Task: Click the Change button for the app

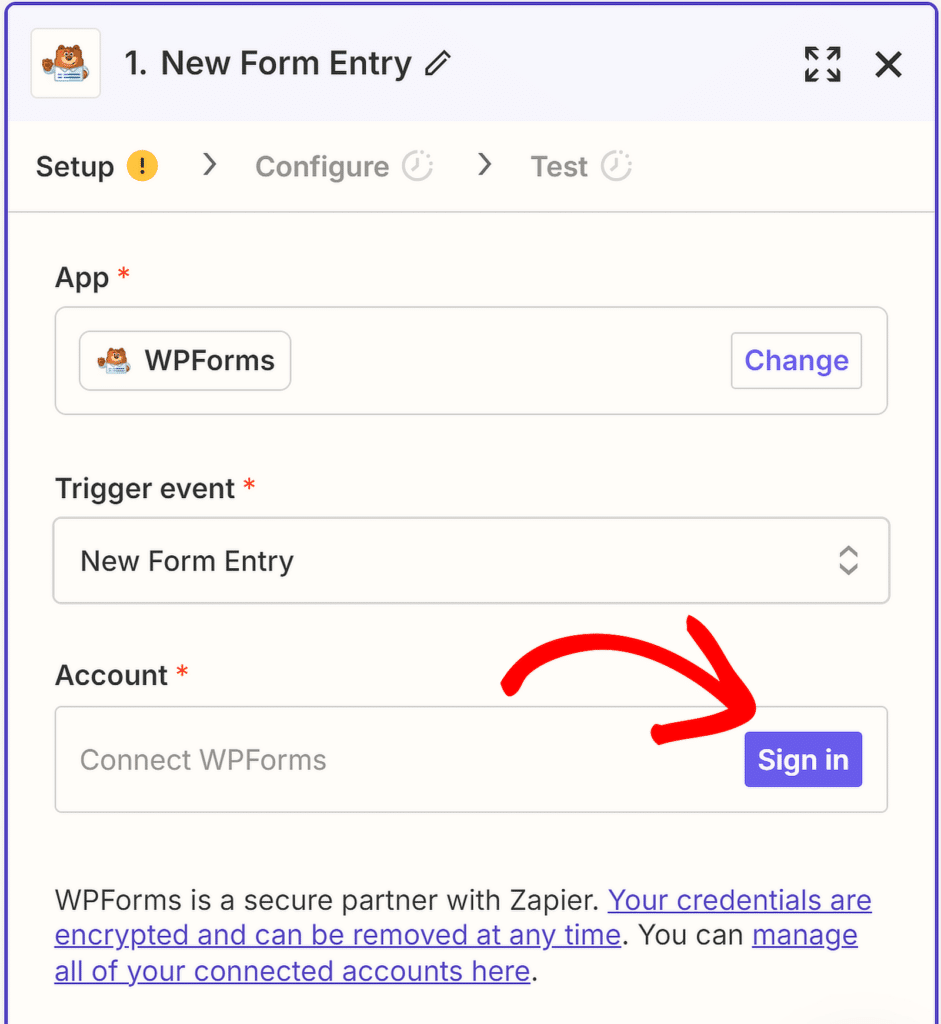Action: tap(796, 361)
